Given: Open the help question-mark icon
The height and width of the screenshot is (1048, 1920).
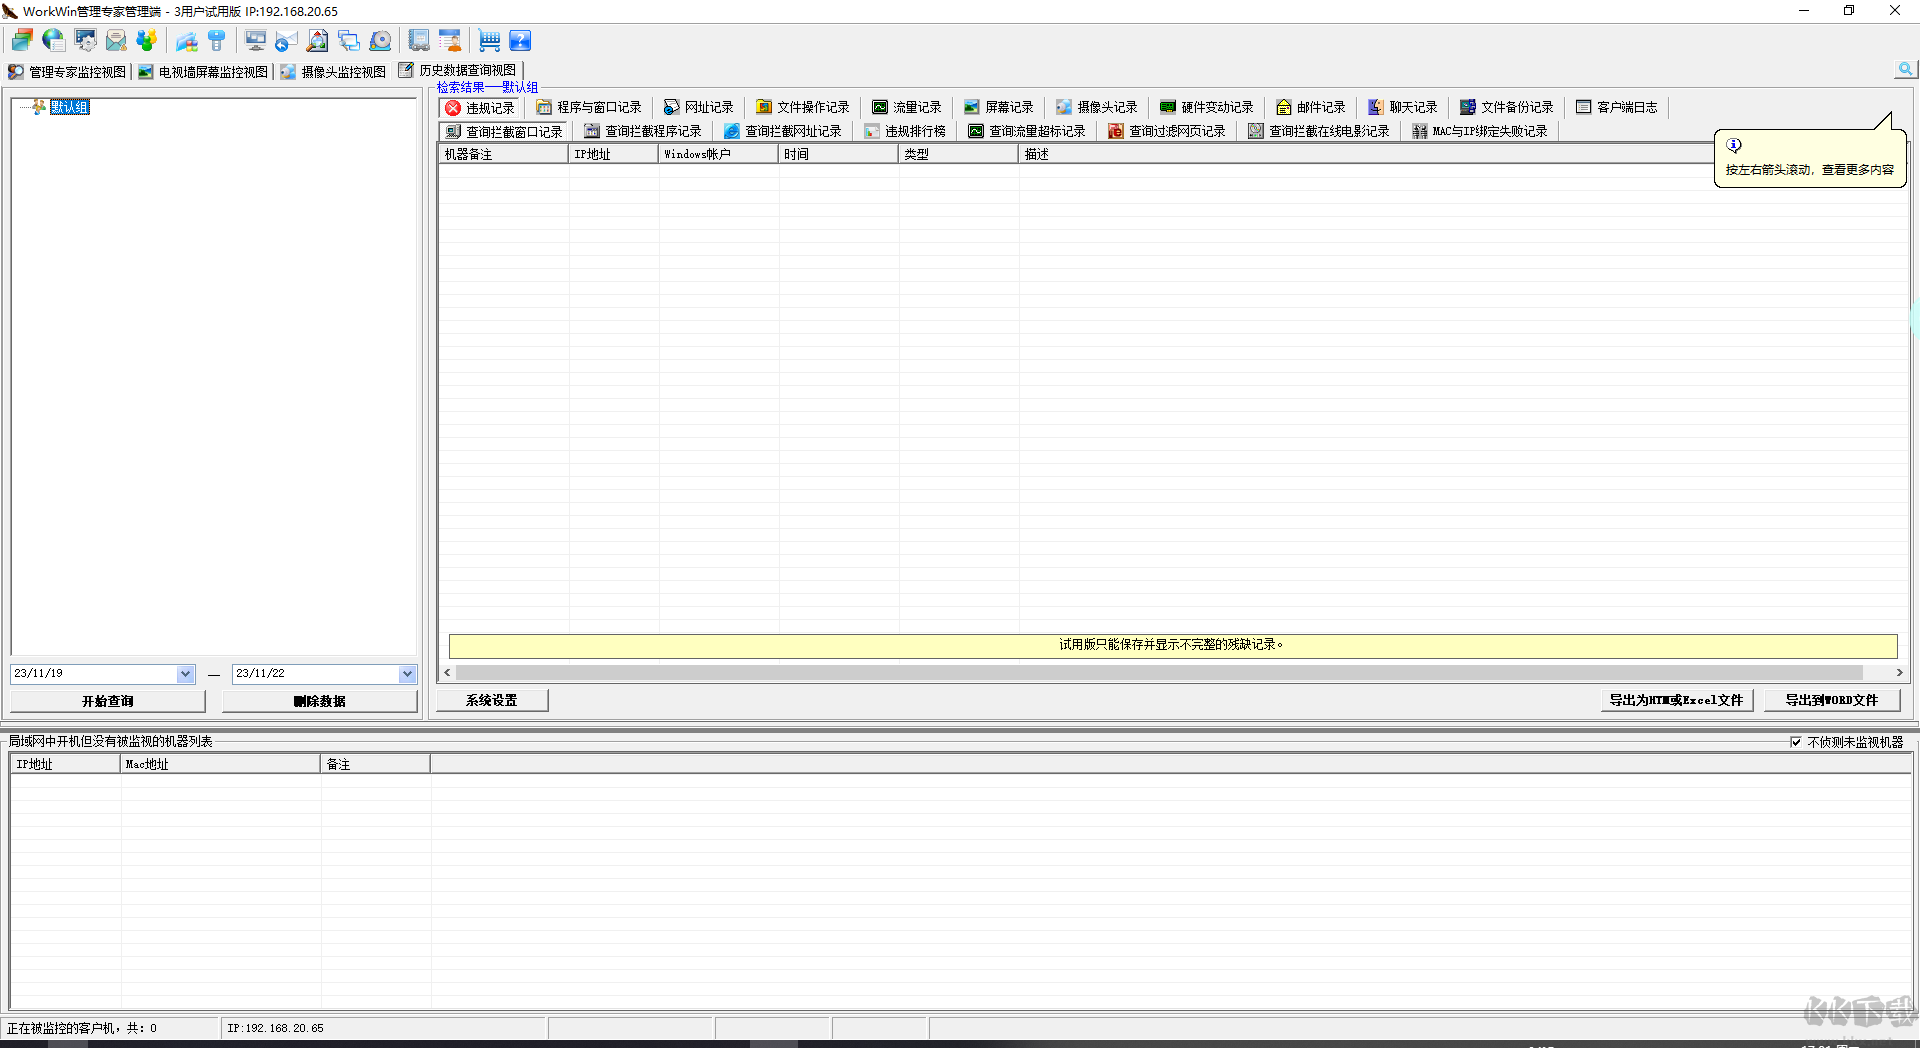Looking at the screenshot, I should (x=520, y=40).
